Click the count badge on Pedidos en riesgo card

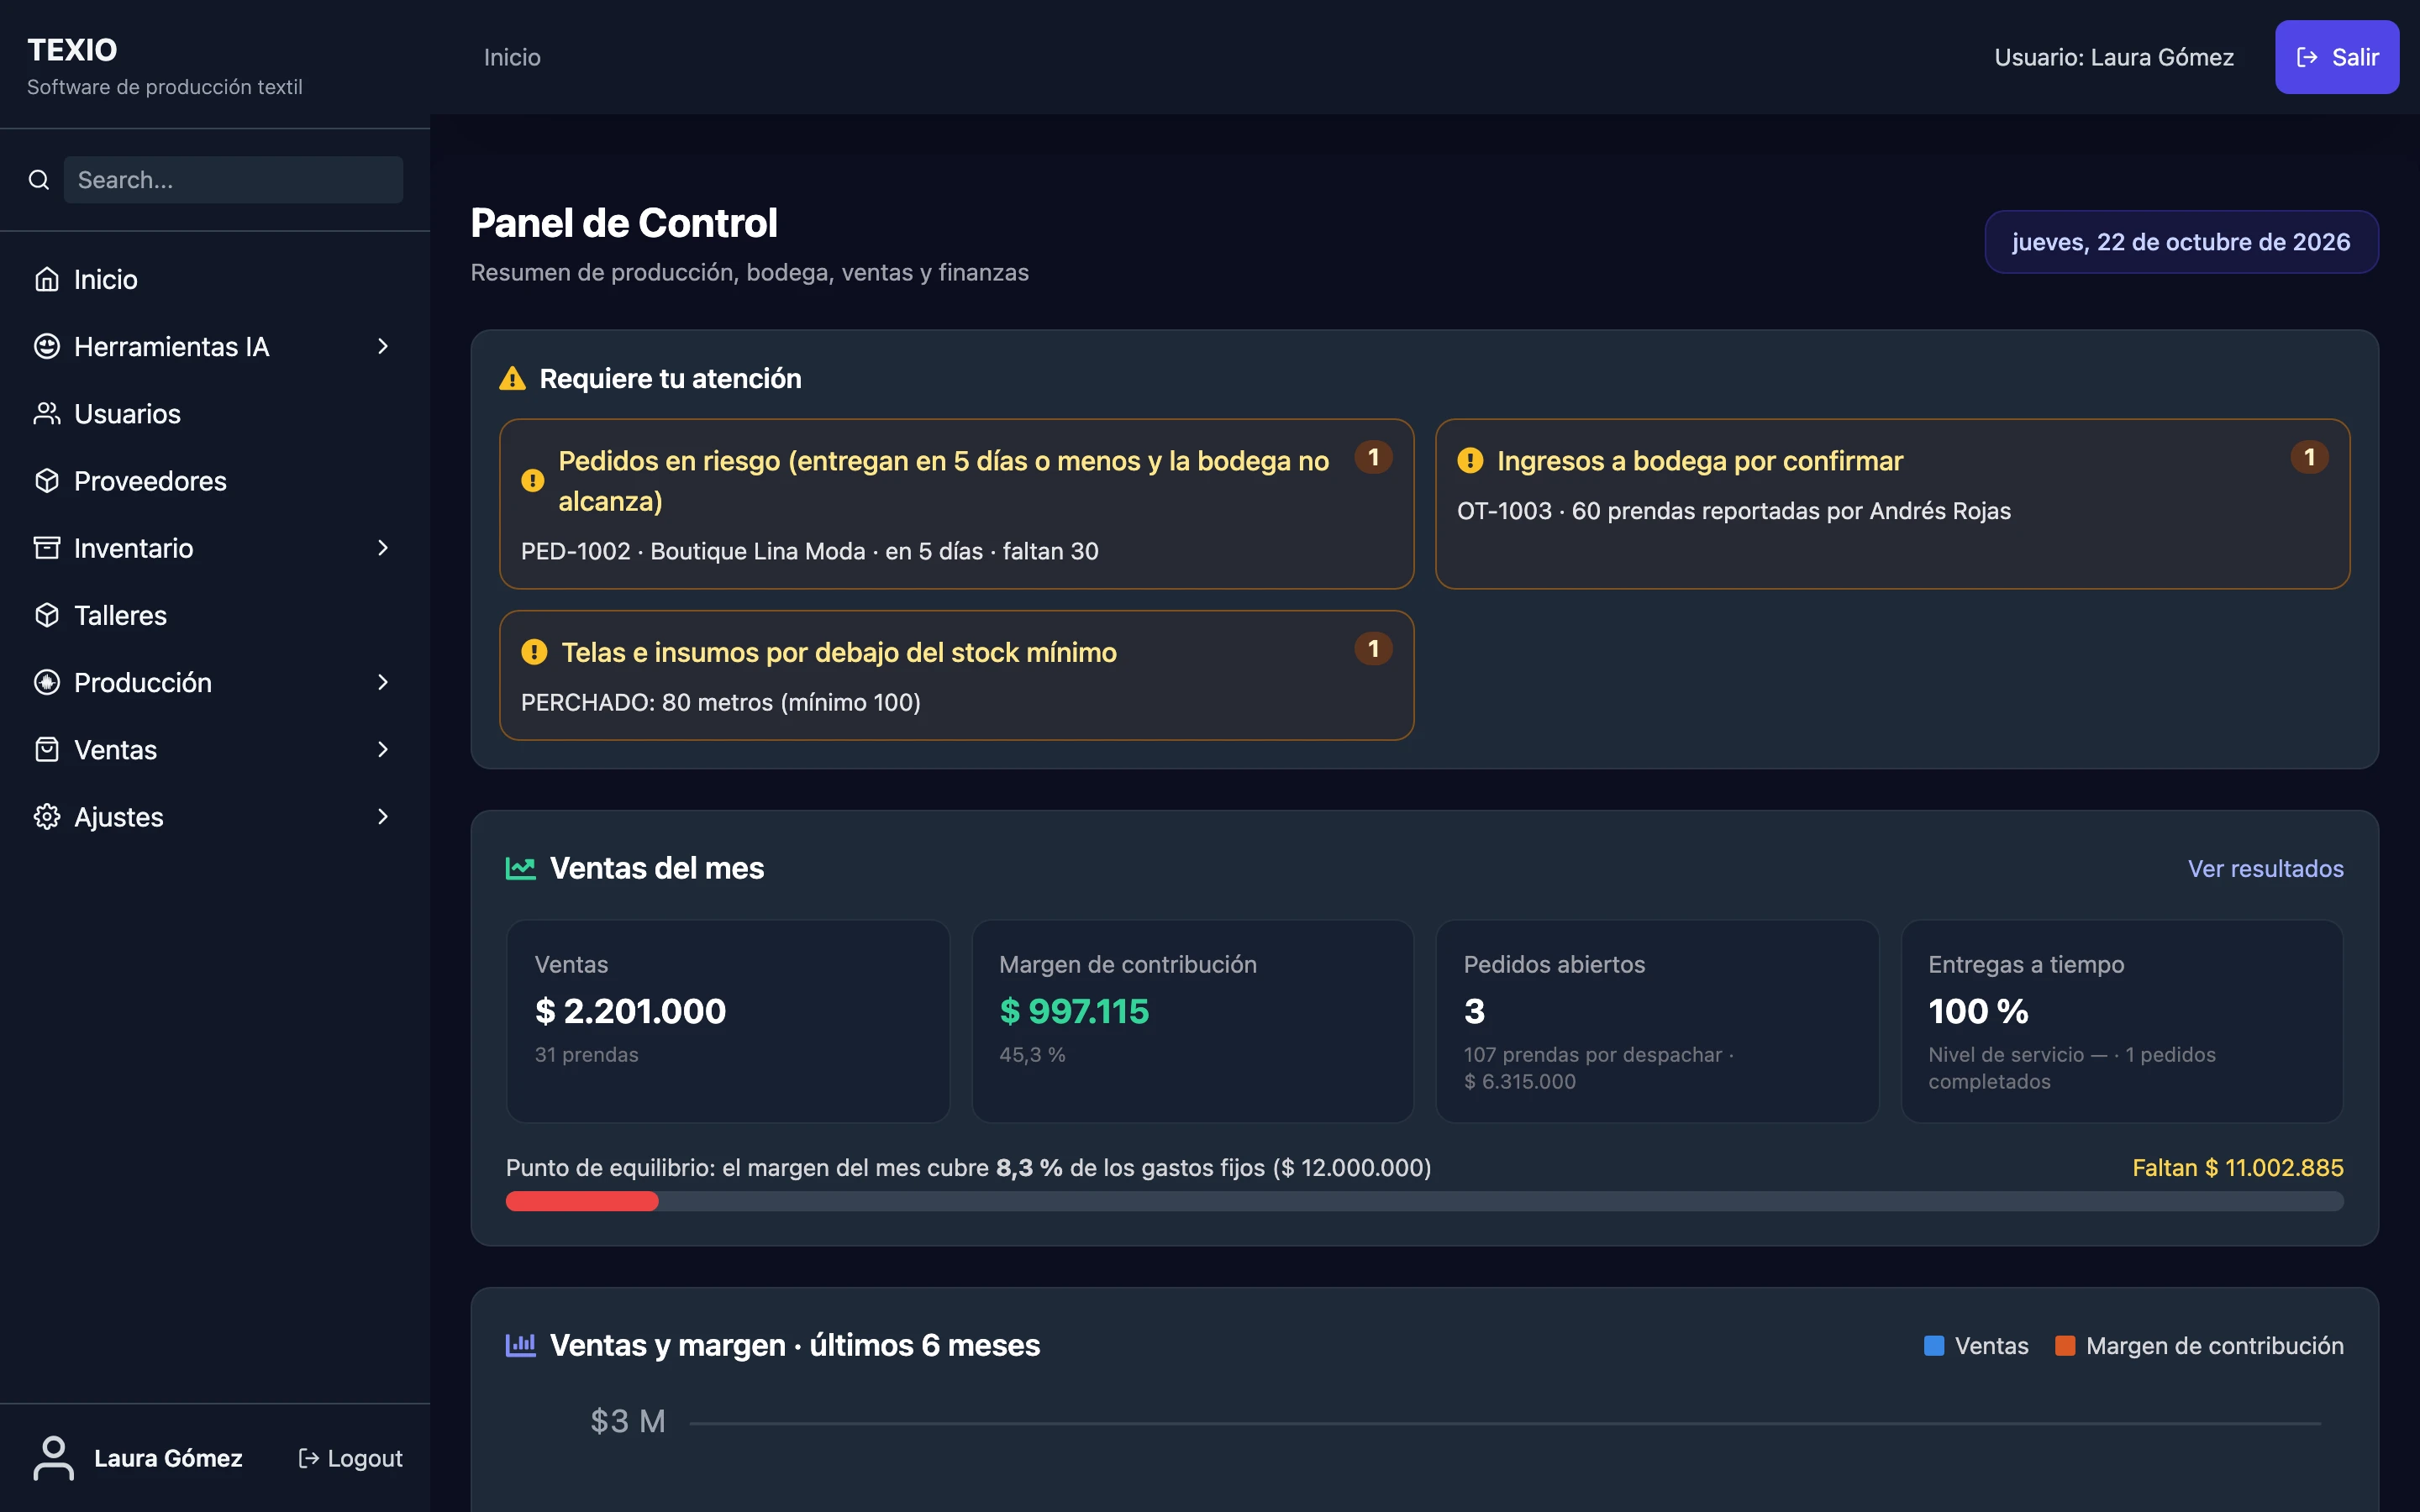1373,457
